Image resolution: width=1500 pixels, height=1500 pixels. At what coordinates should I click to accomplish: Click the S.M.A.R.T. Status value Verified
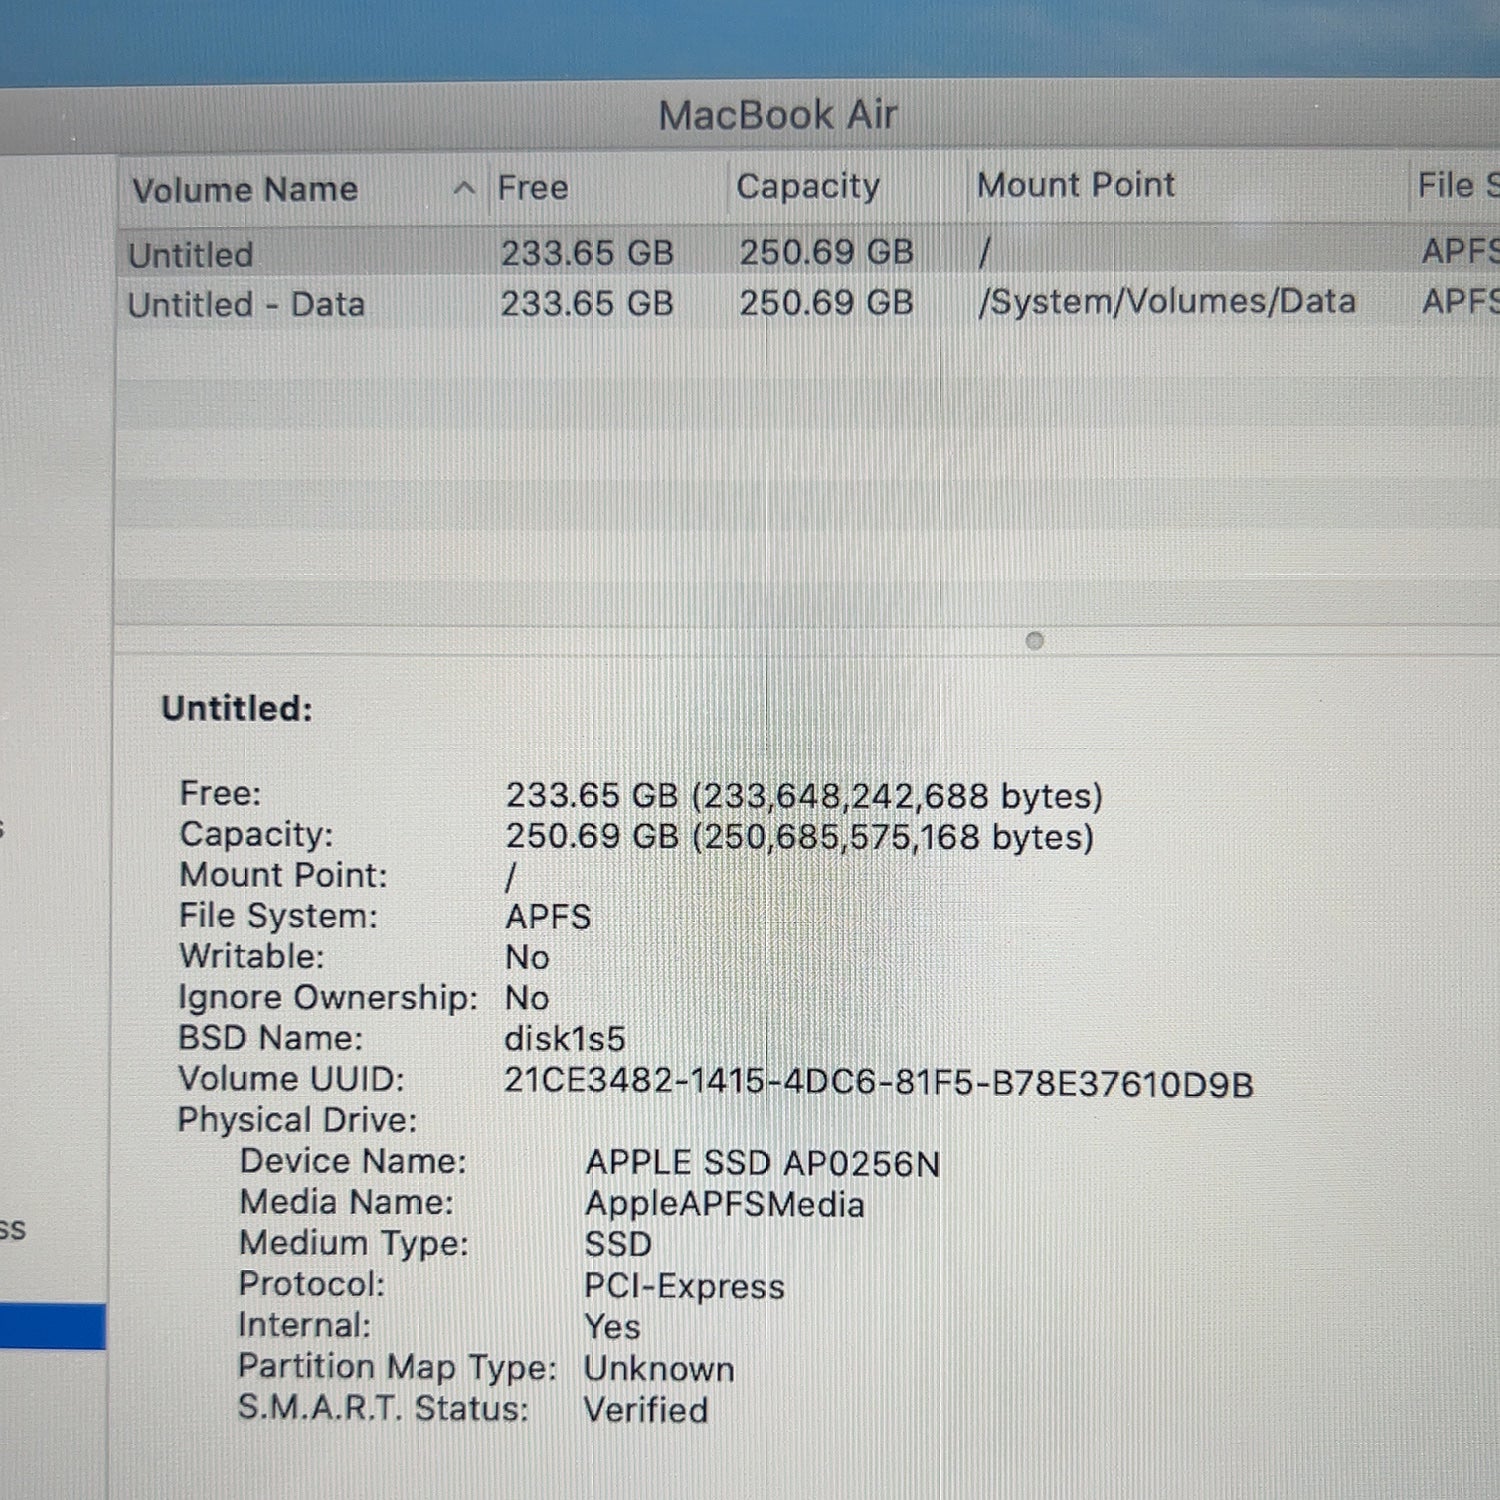(x=646, y=1410)
